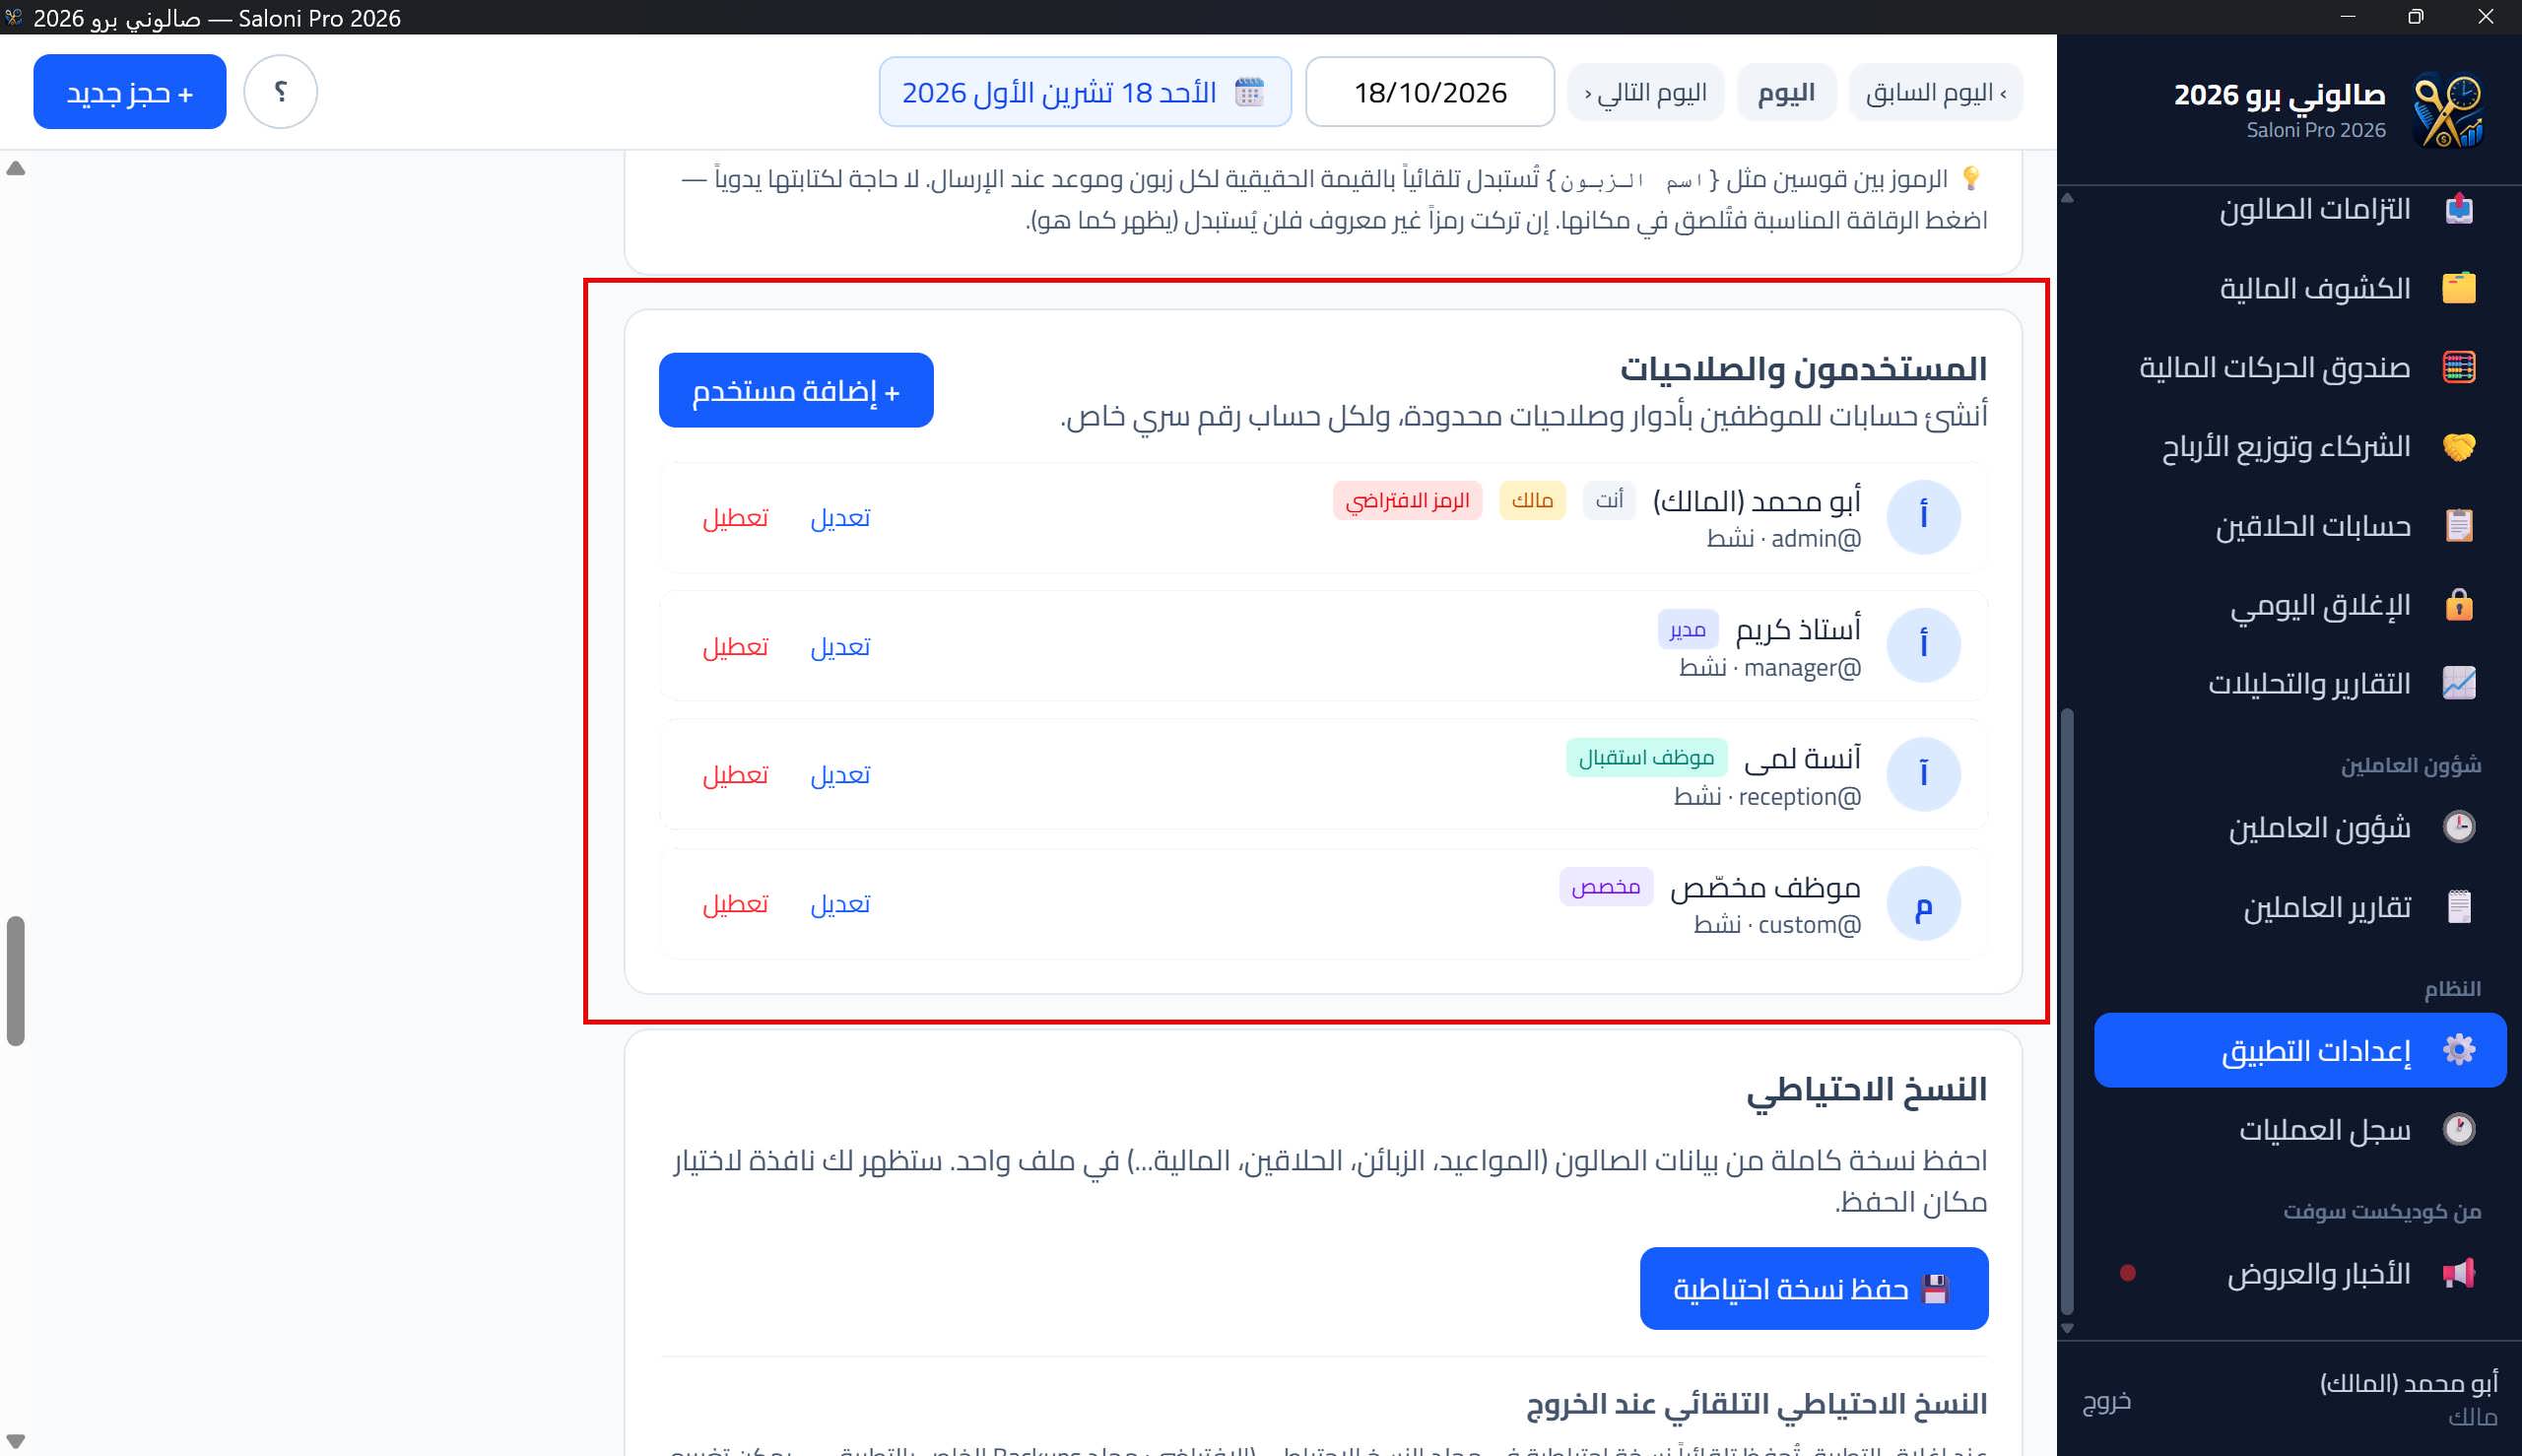Click تعطيل for أبو محمد (المالك)

point(735,517)
